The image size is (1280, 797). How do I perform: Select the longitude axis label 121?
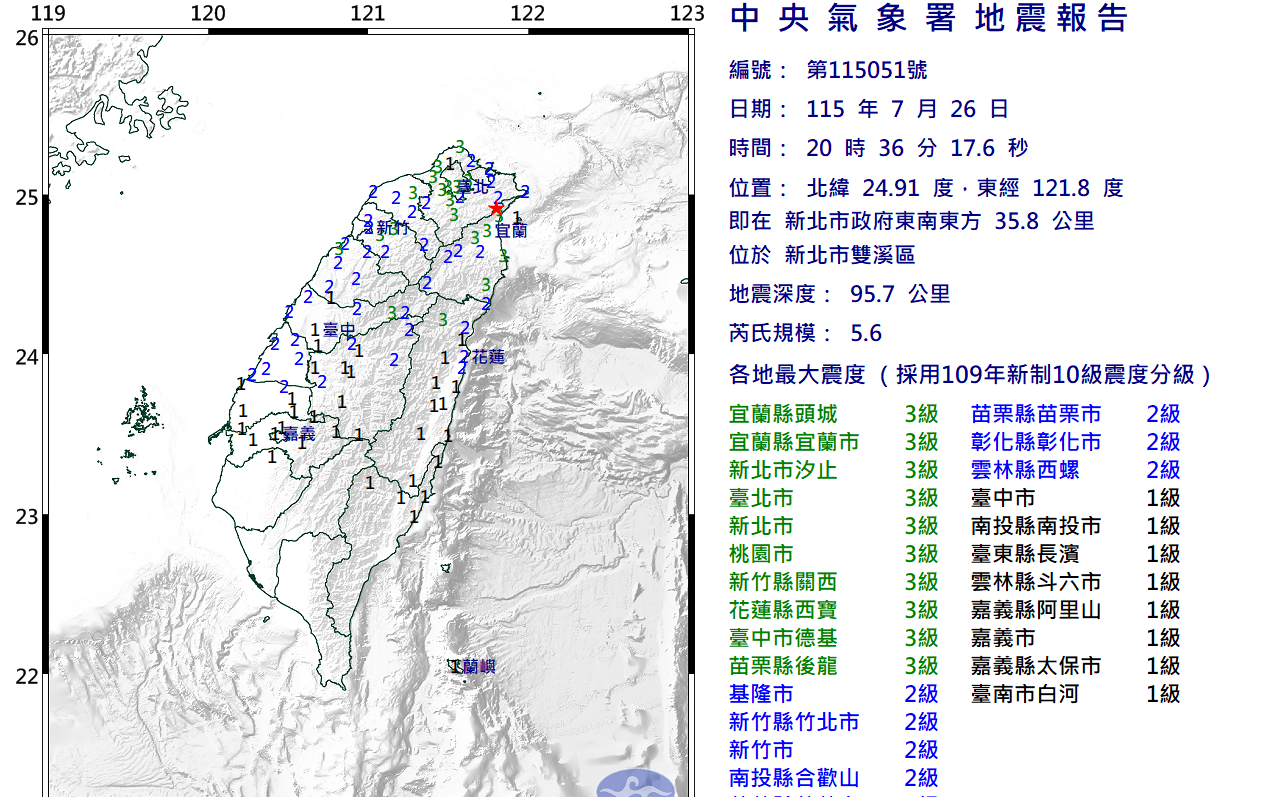368,13
